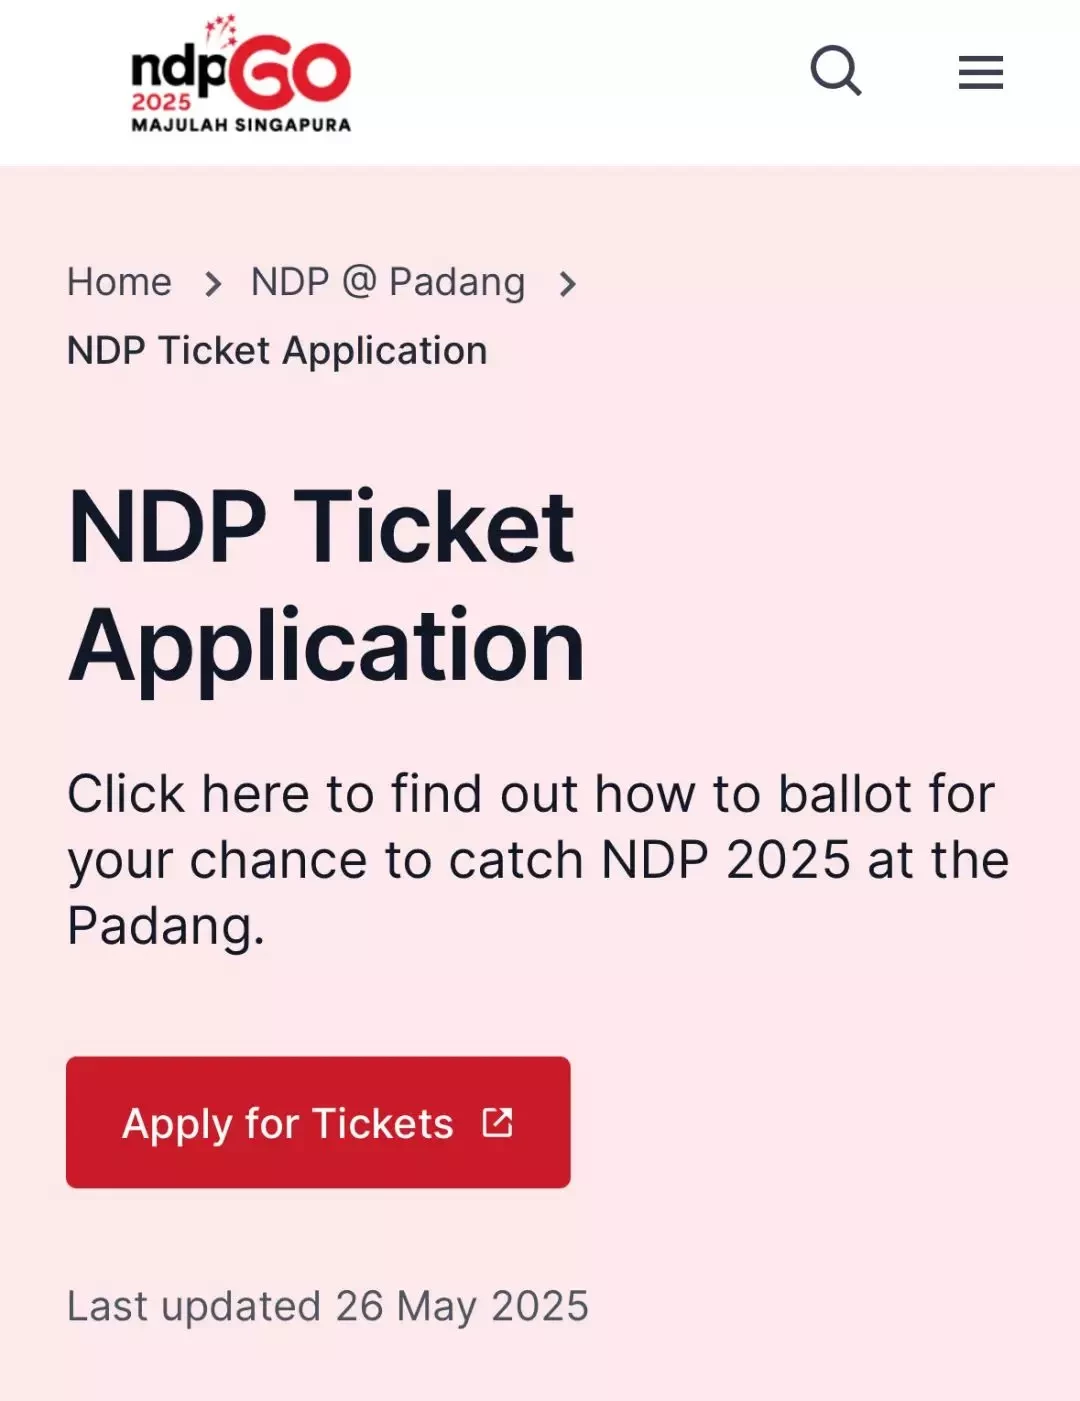Click the MAJULAH SINGAPURA tagline

pos(241,125)
